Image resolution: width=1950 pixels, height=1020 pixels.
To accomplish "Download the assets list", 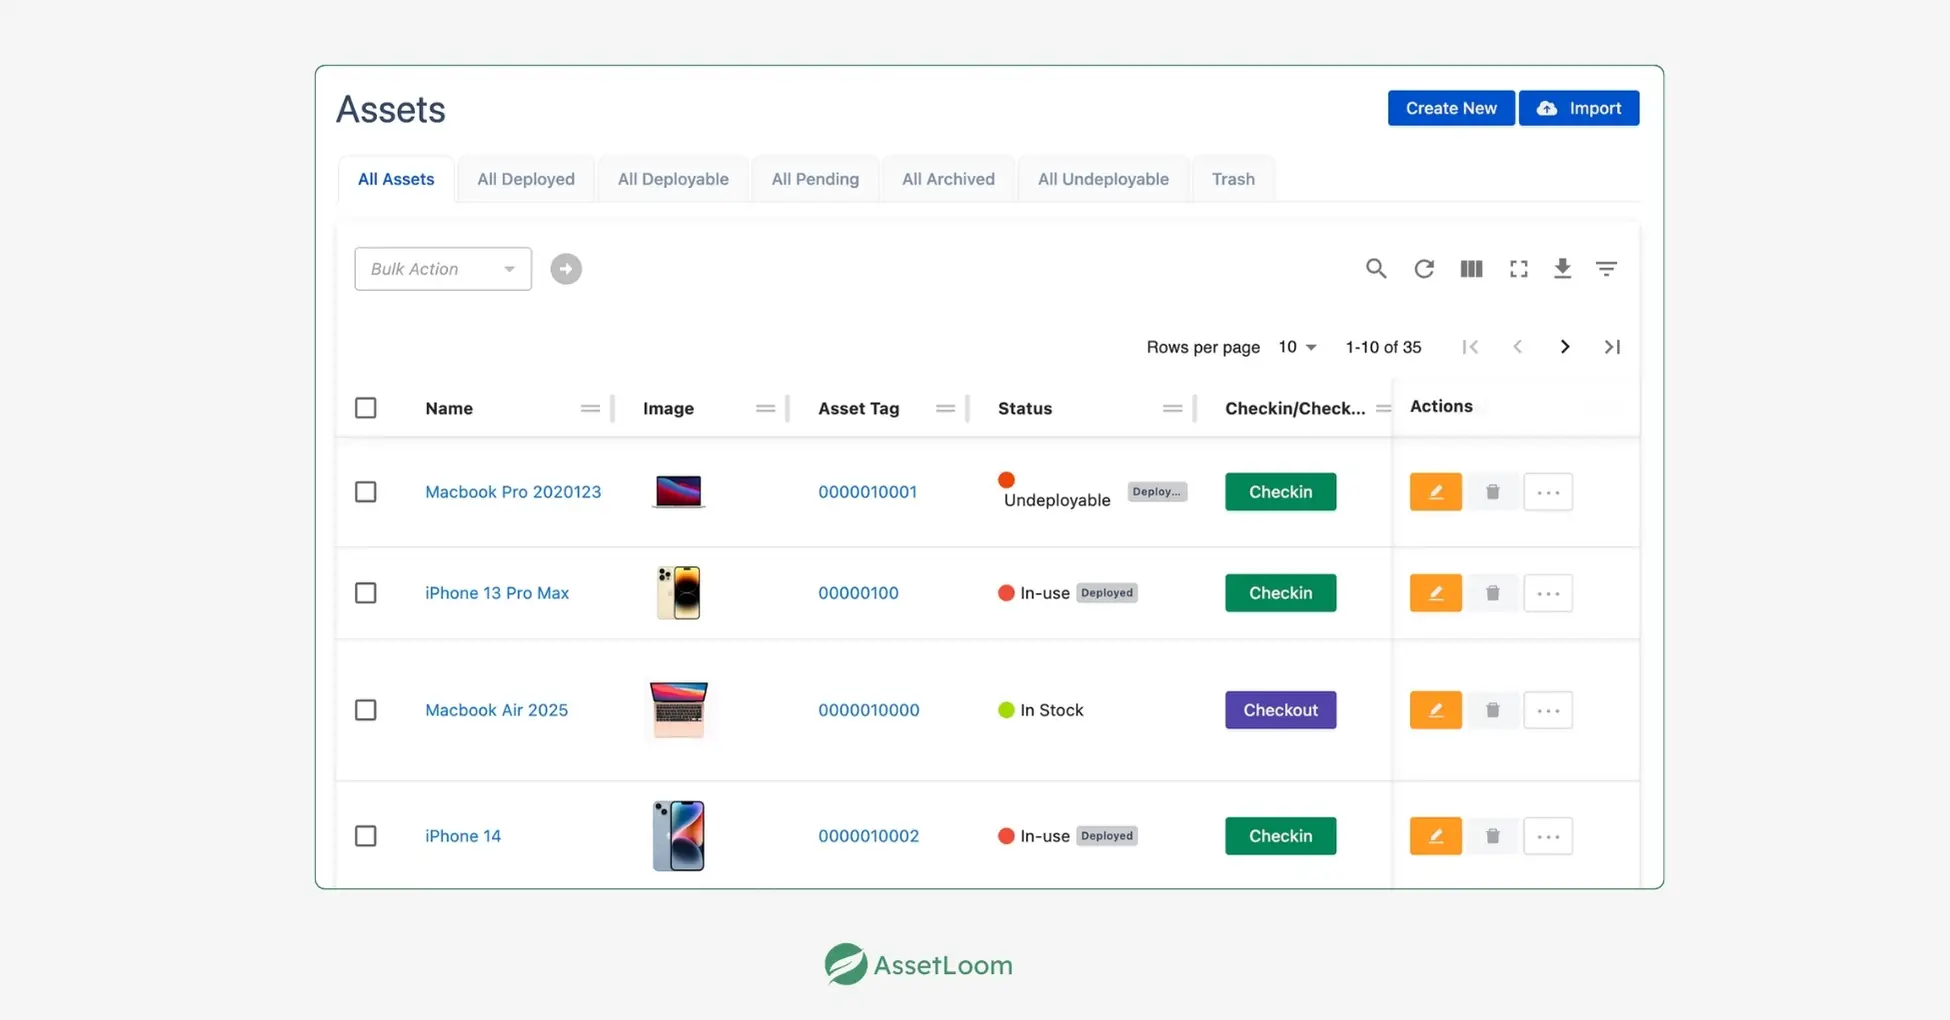I will pos(1562,268).
